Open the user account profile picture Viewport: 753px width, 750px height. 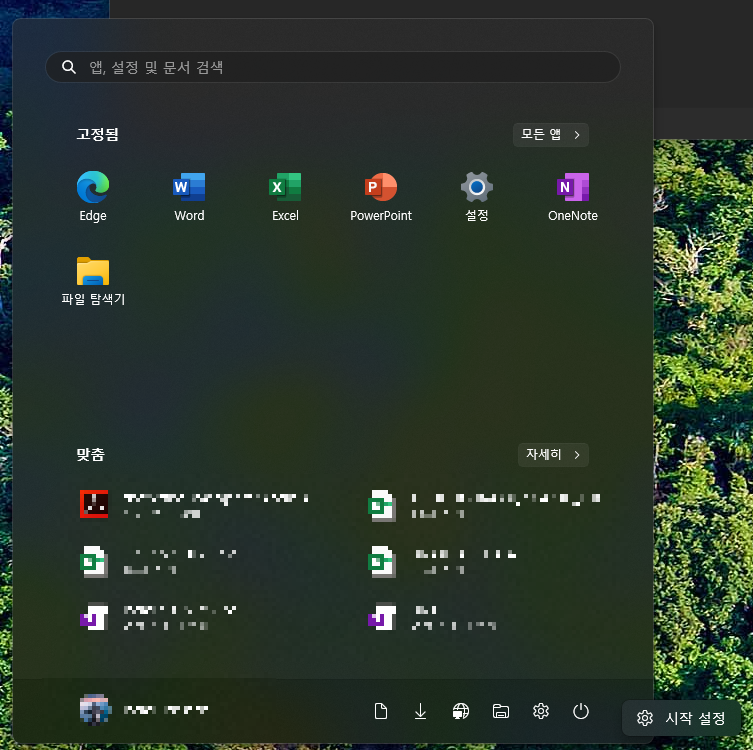[x=95, y=709]
